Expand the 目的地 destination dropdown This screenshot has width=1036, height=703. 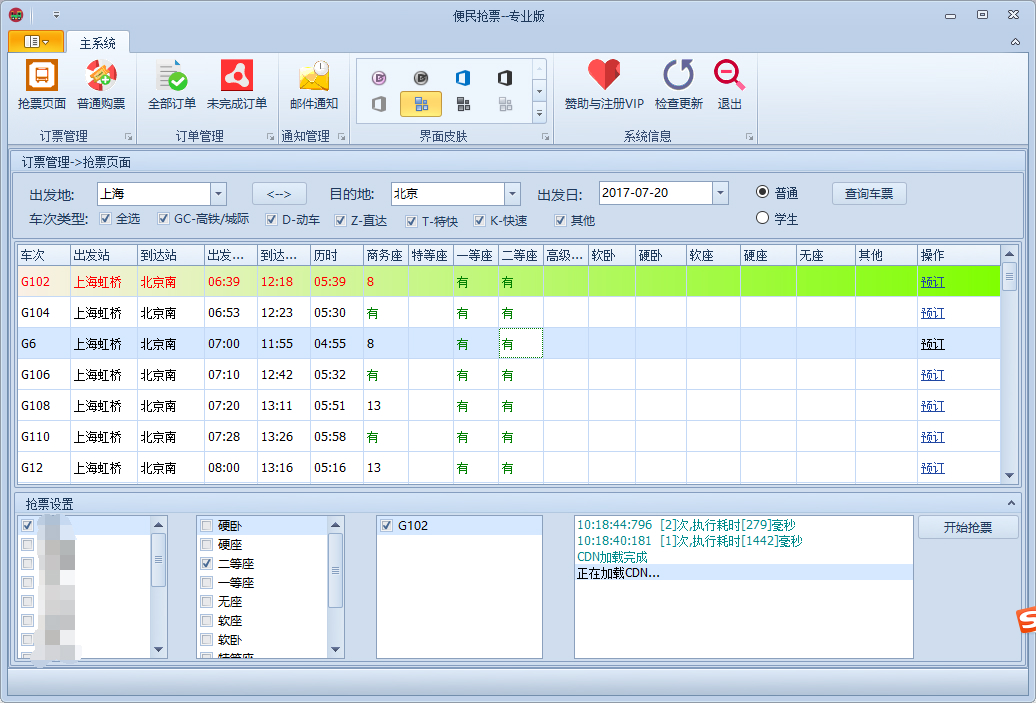514,193
